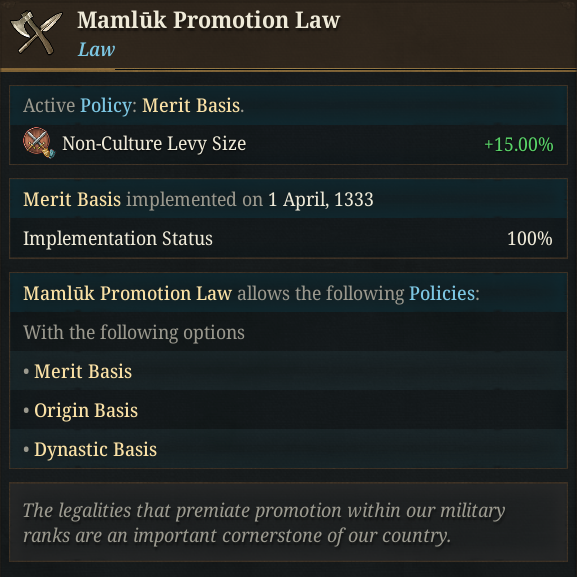
Task: Click the italic Law subtitle link
Action: click(96, 49)
